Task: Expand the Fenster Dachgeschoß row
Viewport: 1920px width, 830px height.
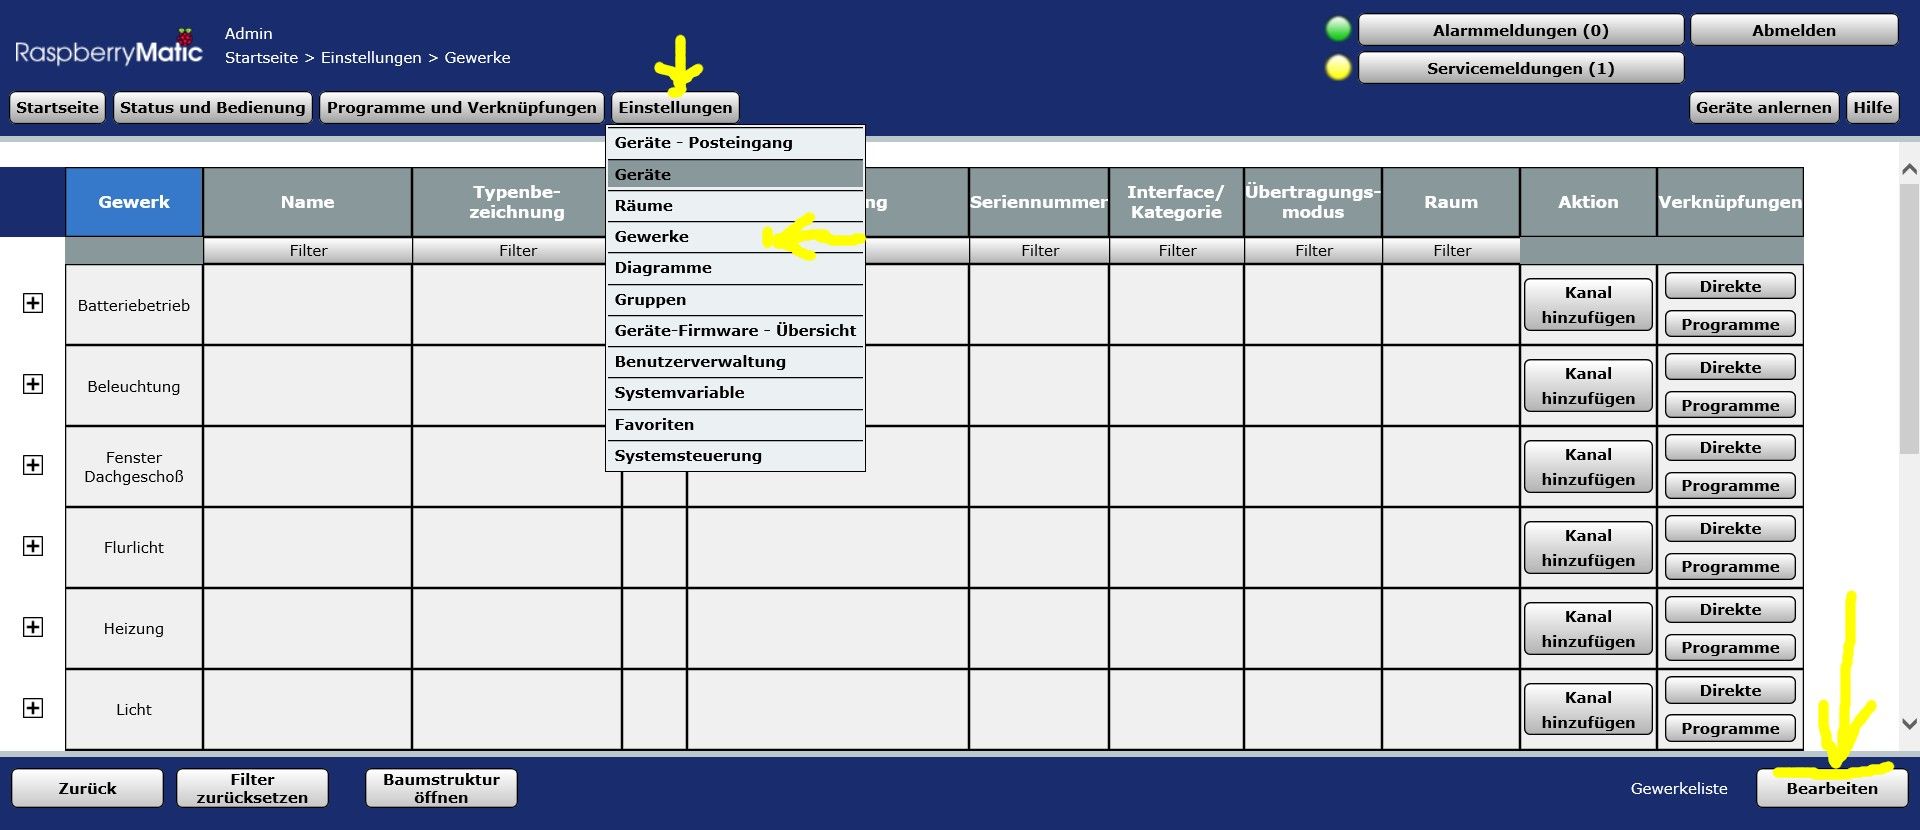Action: point(33,465)
